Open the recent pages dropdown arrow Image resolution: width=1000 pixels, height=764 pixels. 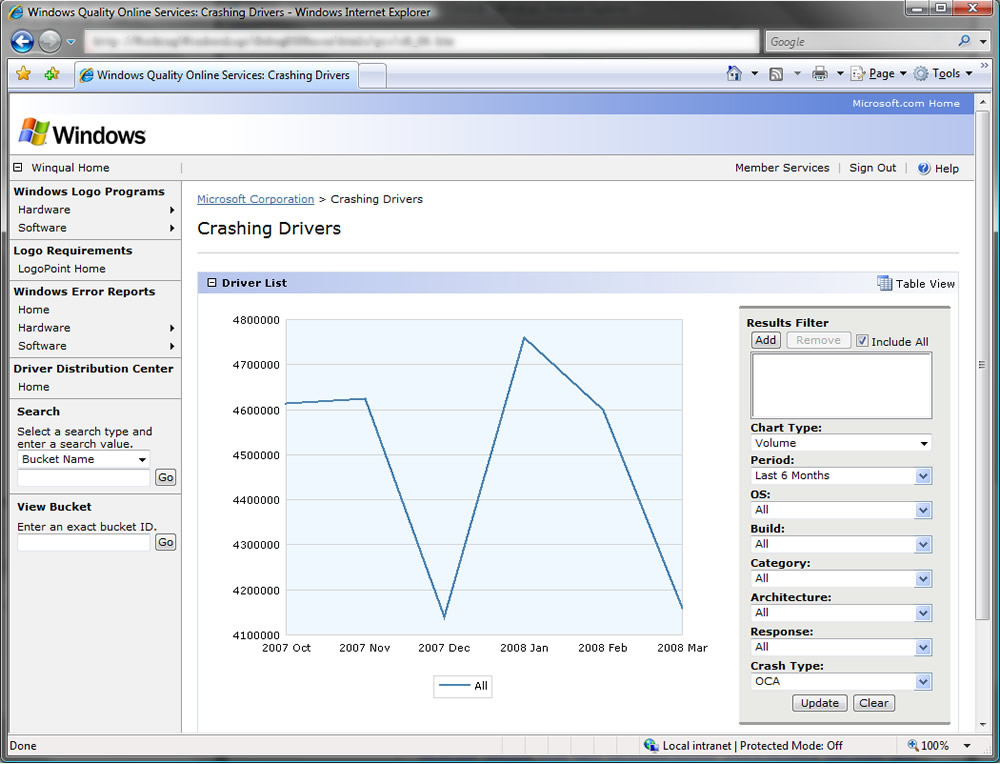coord(71,42)
